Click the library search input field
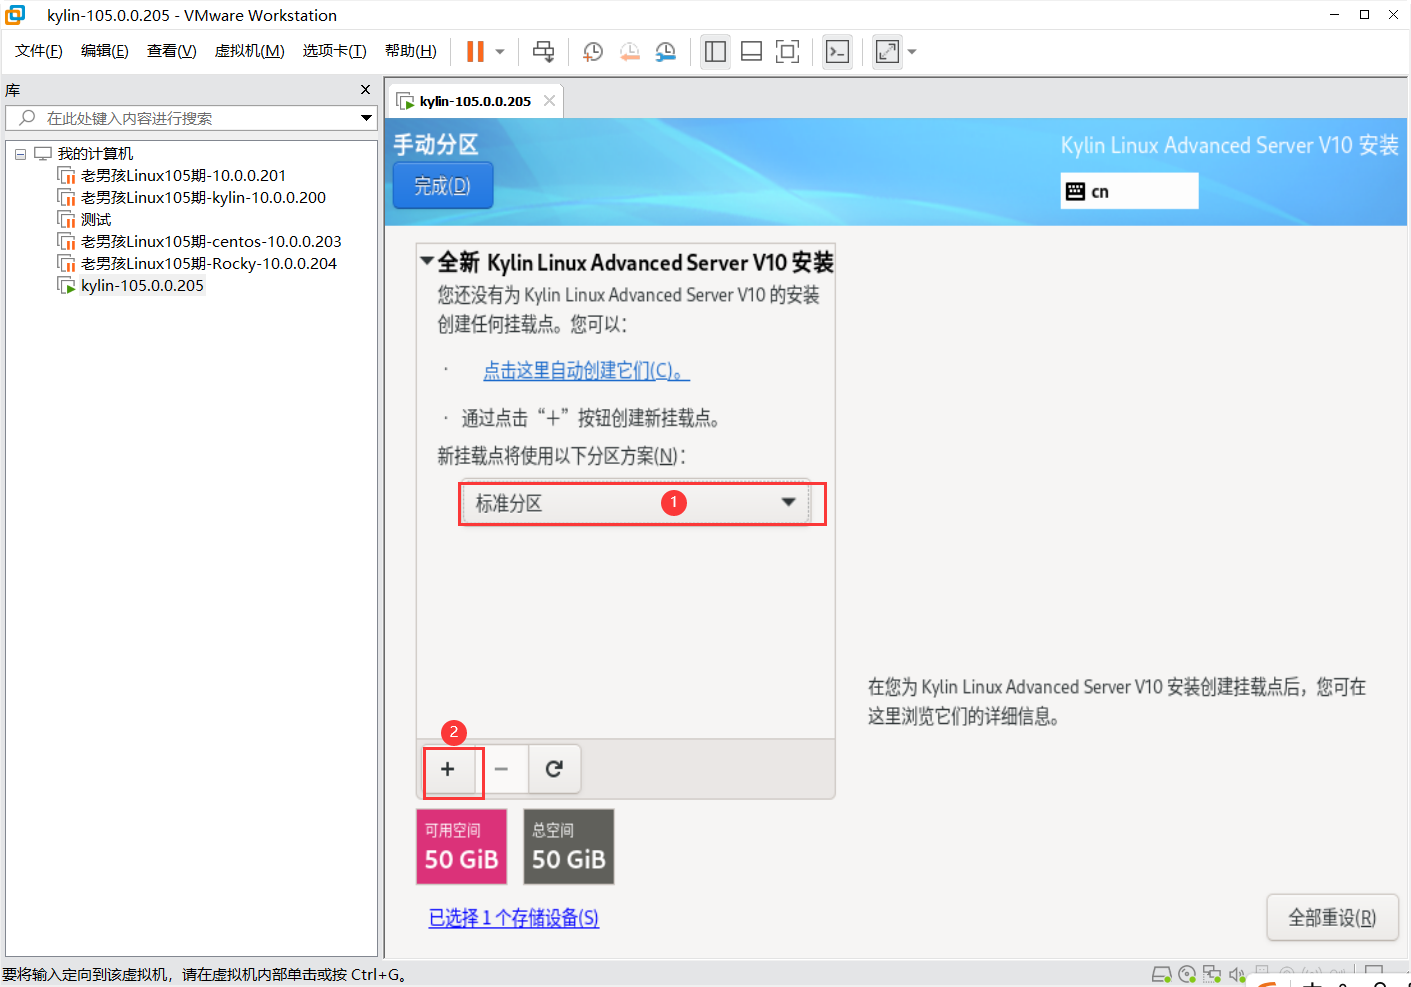This screenshot has height=987, width=1411. point(190,118)
